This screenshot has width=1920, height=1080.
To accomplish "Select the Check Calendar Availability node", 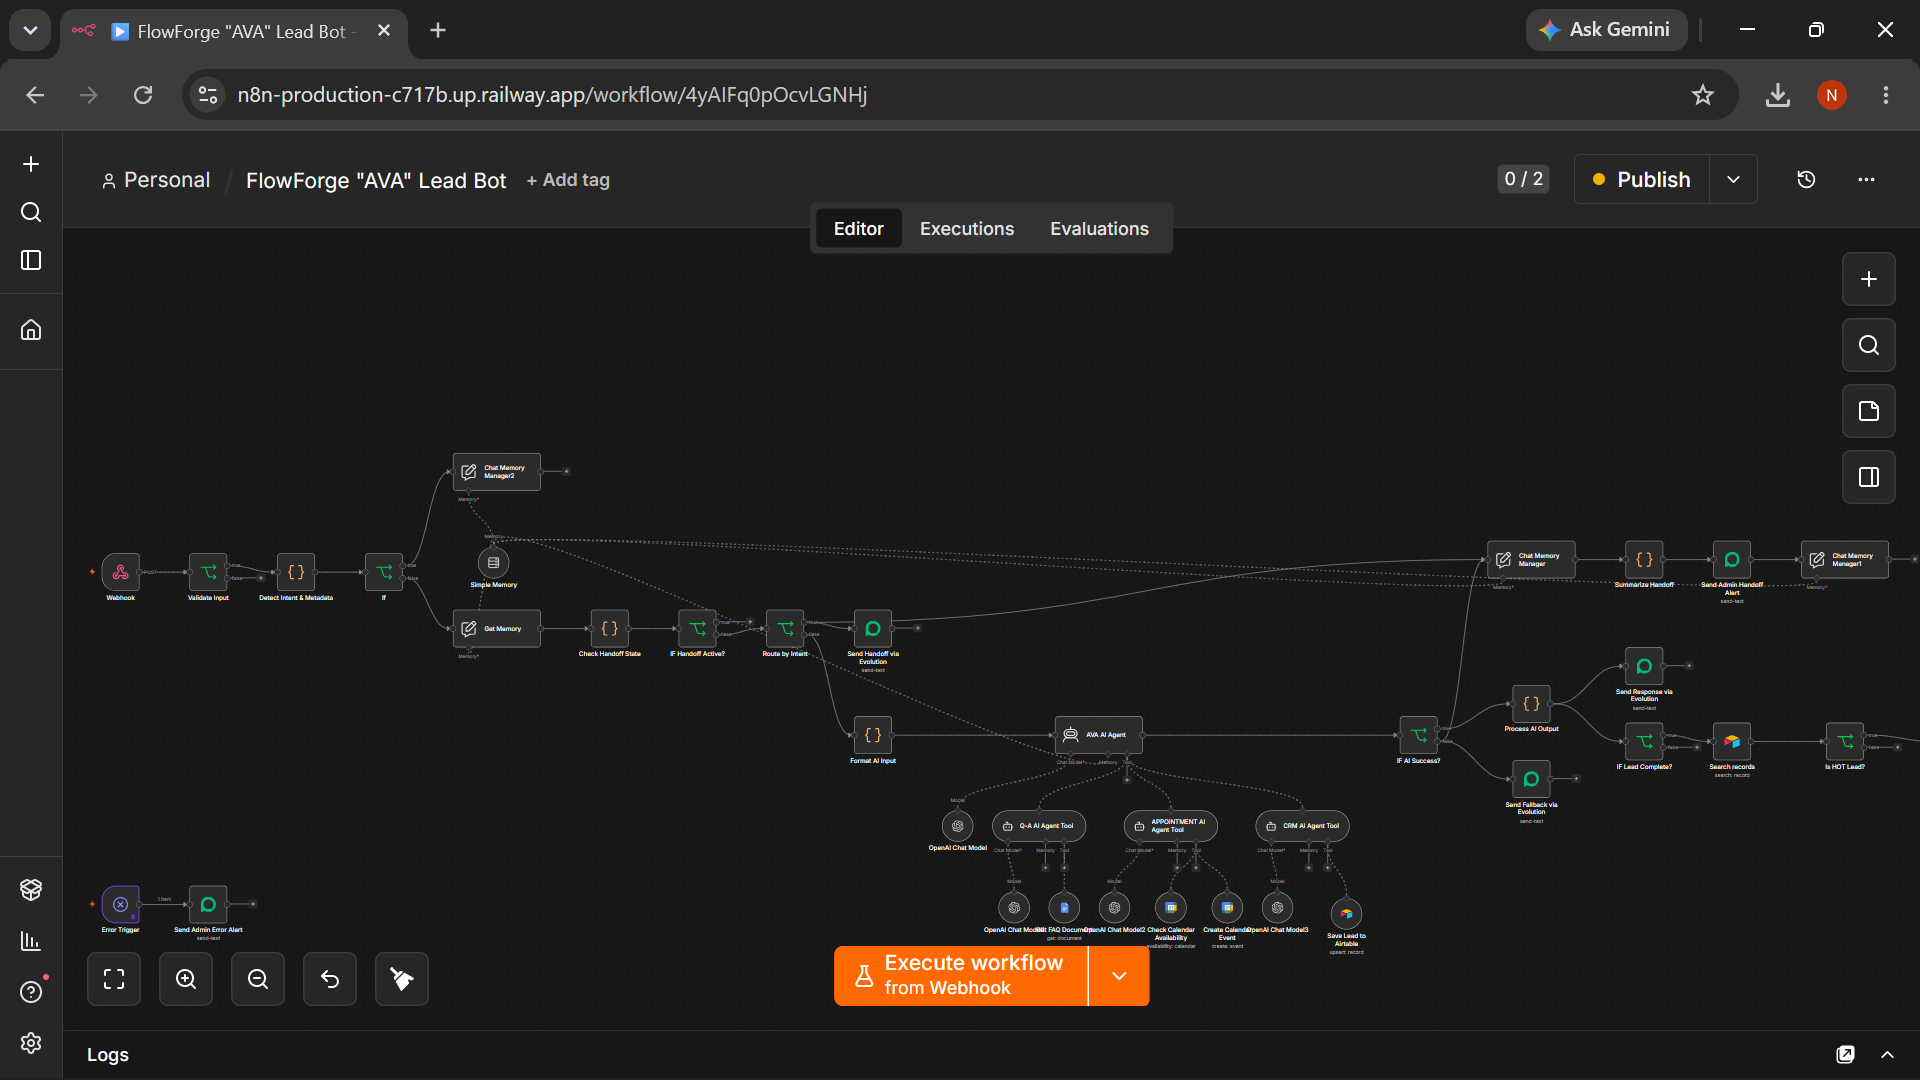I will click(1171, 908).
